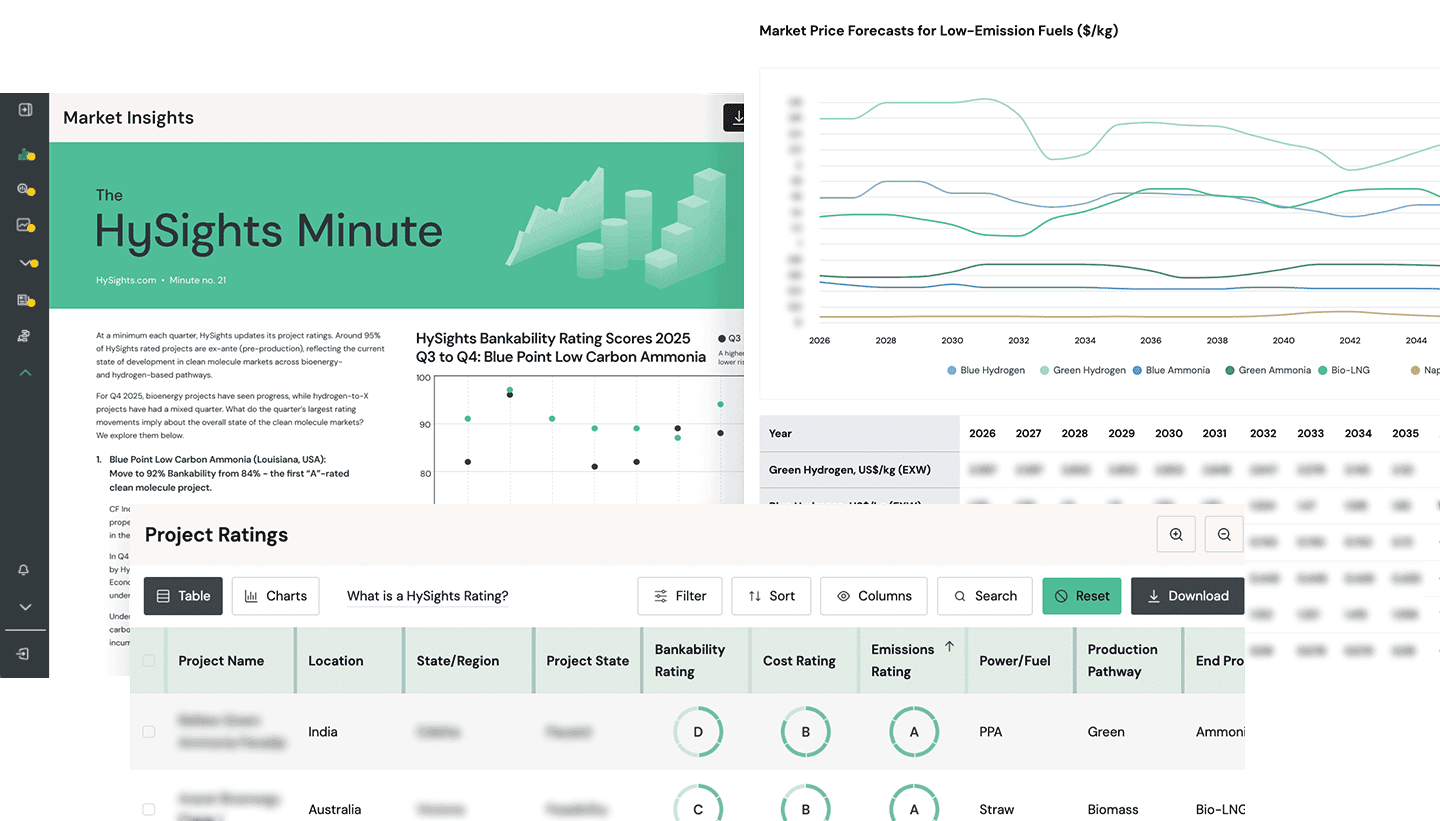Open notifications bell in sidebar
Image resolution: width=1440 pixels, height=821 pixels.
pyautogui.click(x=24, y=570)
